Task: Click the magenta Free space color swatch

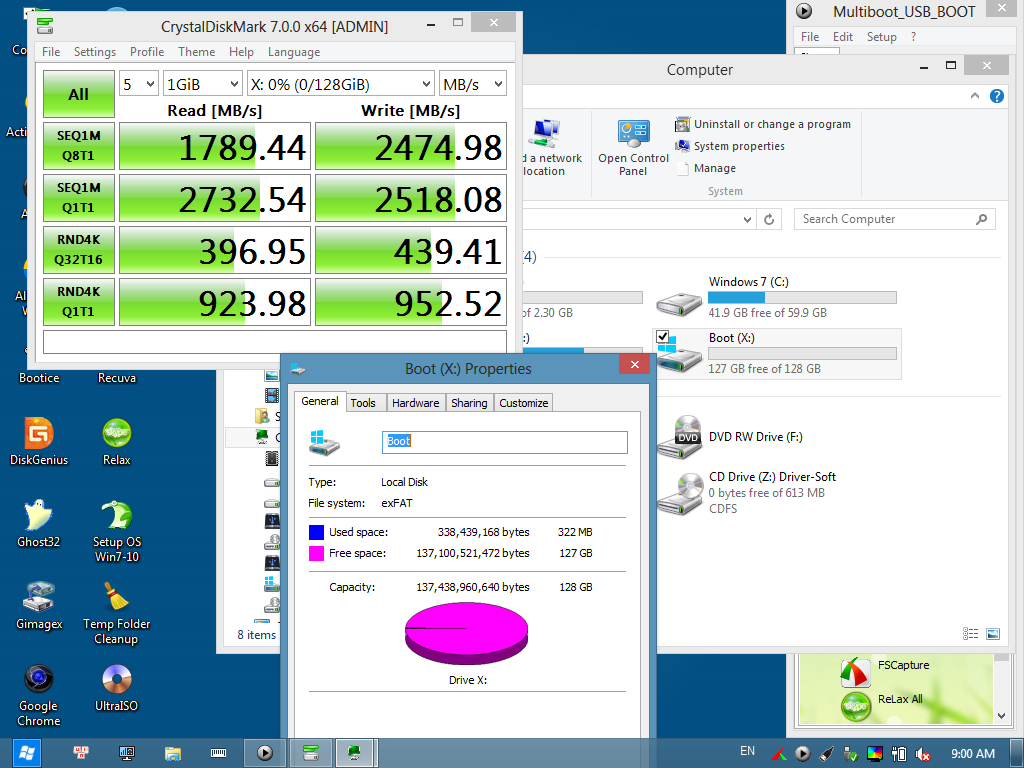Action: pyautogui.click(x=316, y=554)
